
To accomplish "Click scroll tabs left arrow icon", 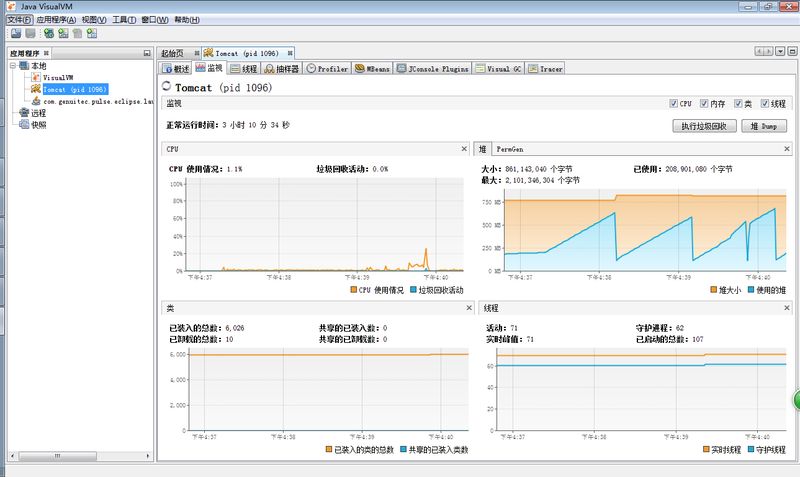I will [x=759, y=51].
